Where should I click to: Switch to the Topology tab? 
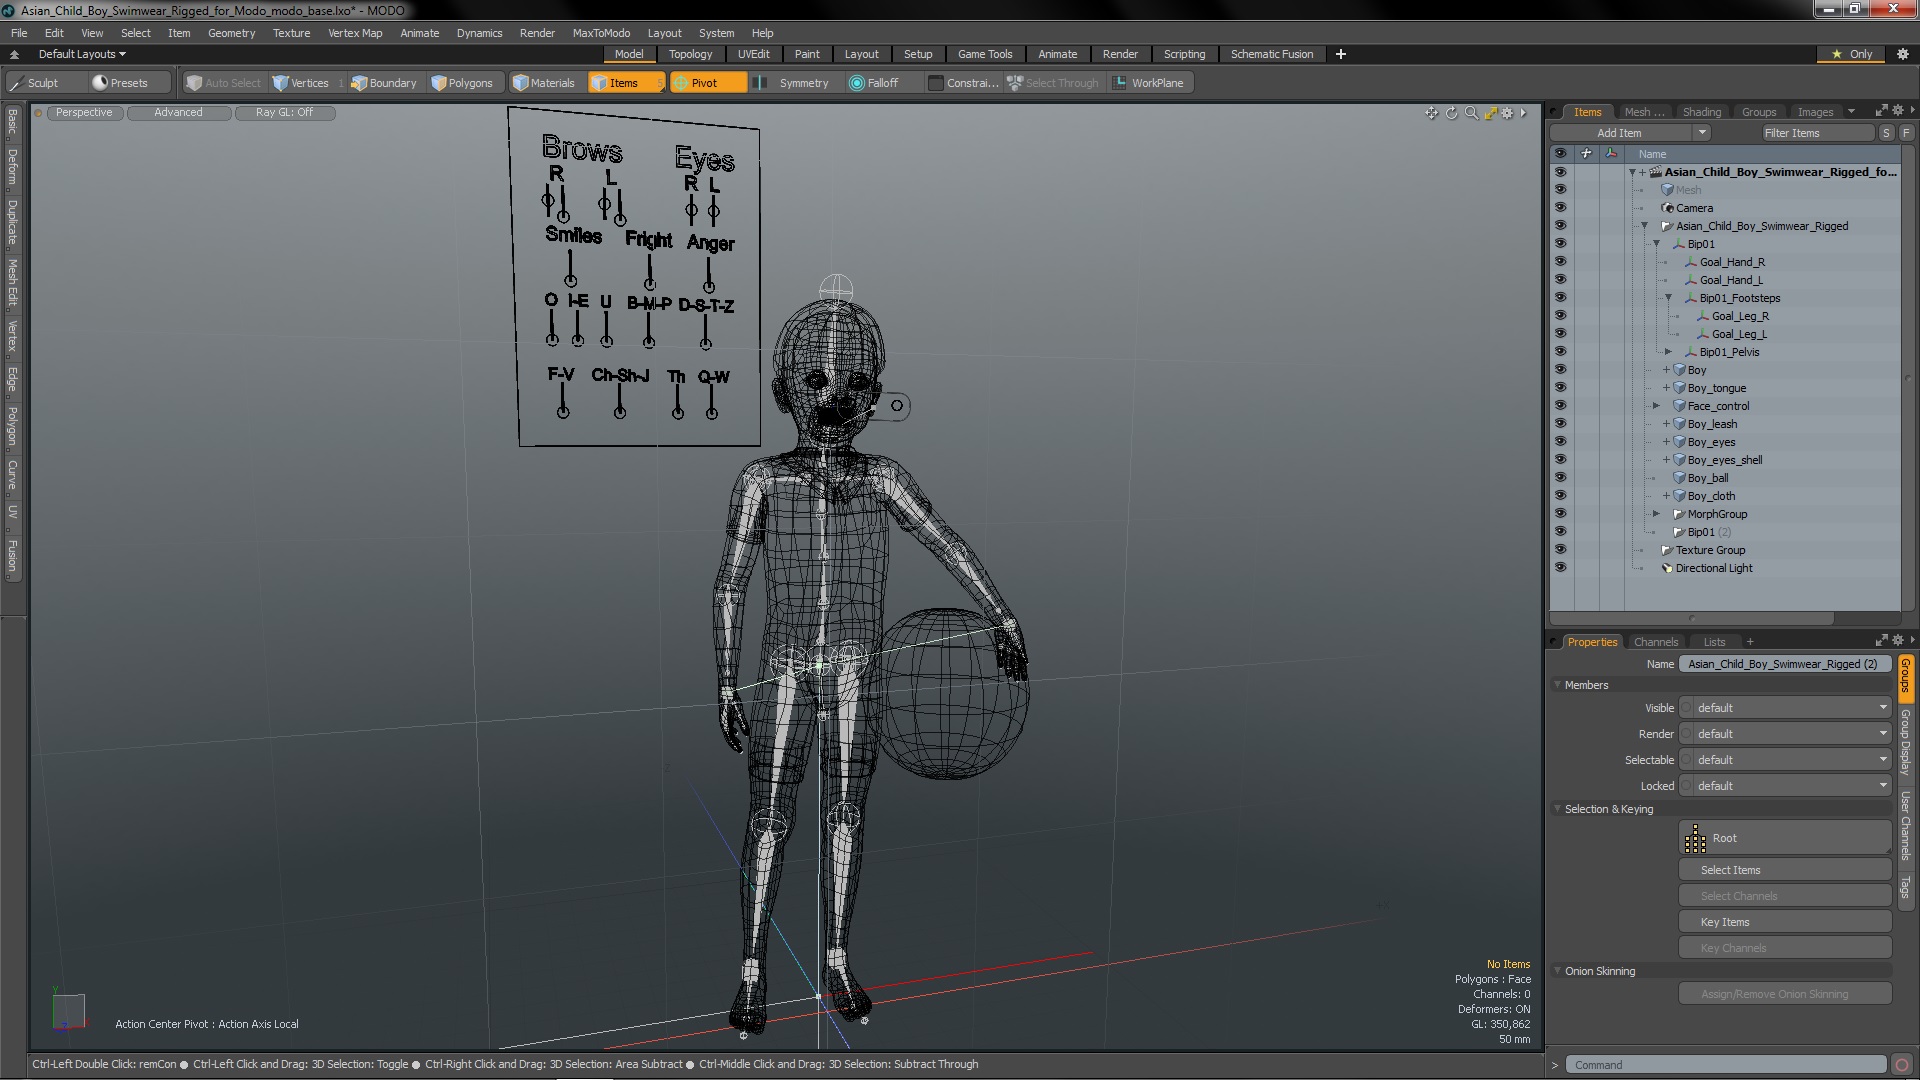pos(690,54)
